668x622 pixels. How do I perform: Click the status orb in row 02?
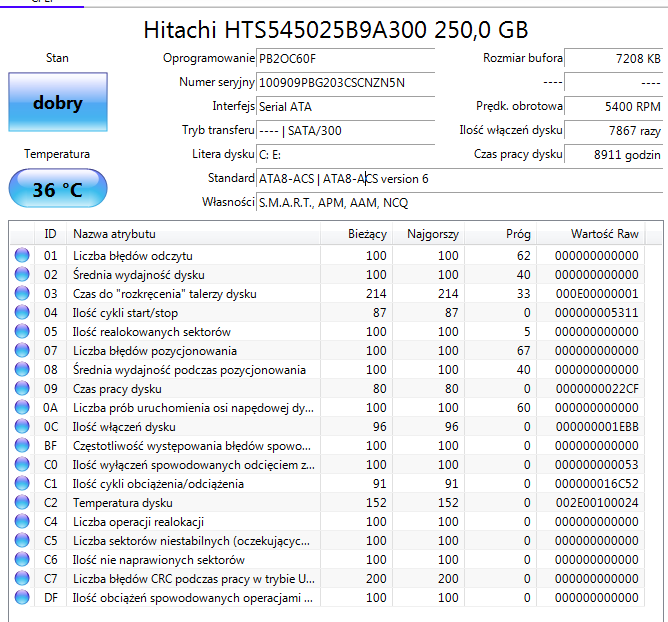click(x=22, y=274)
